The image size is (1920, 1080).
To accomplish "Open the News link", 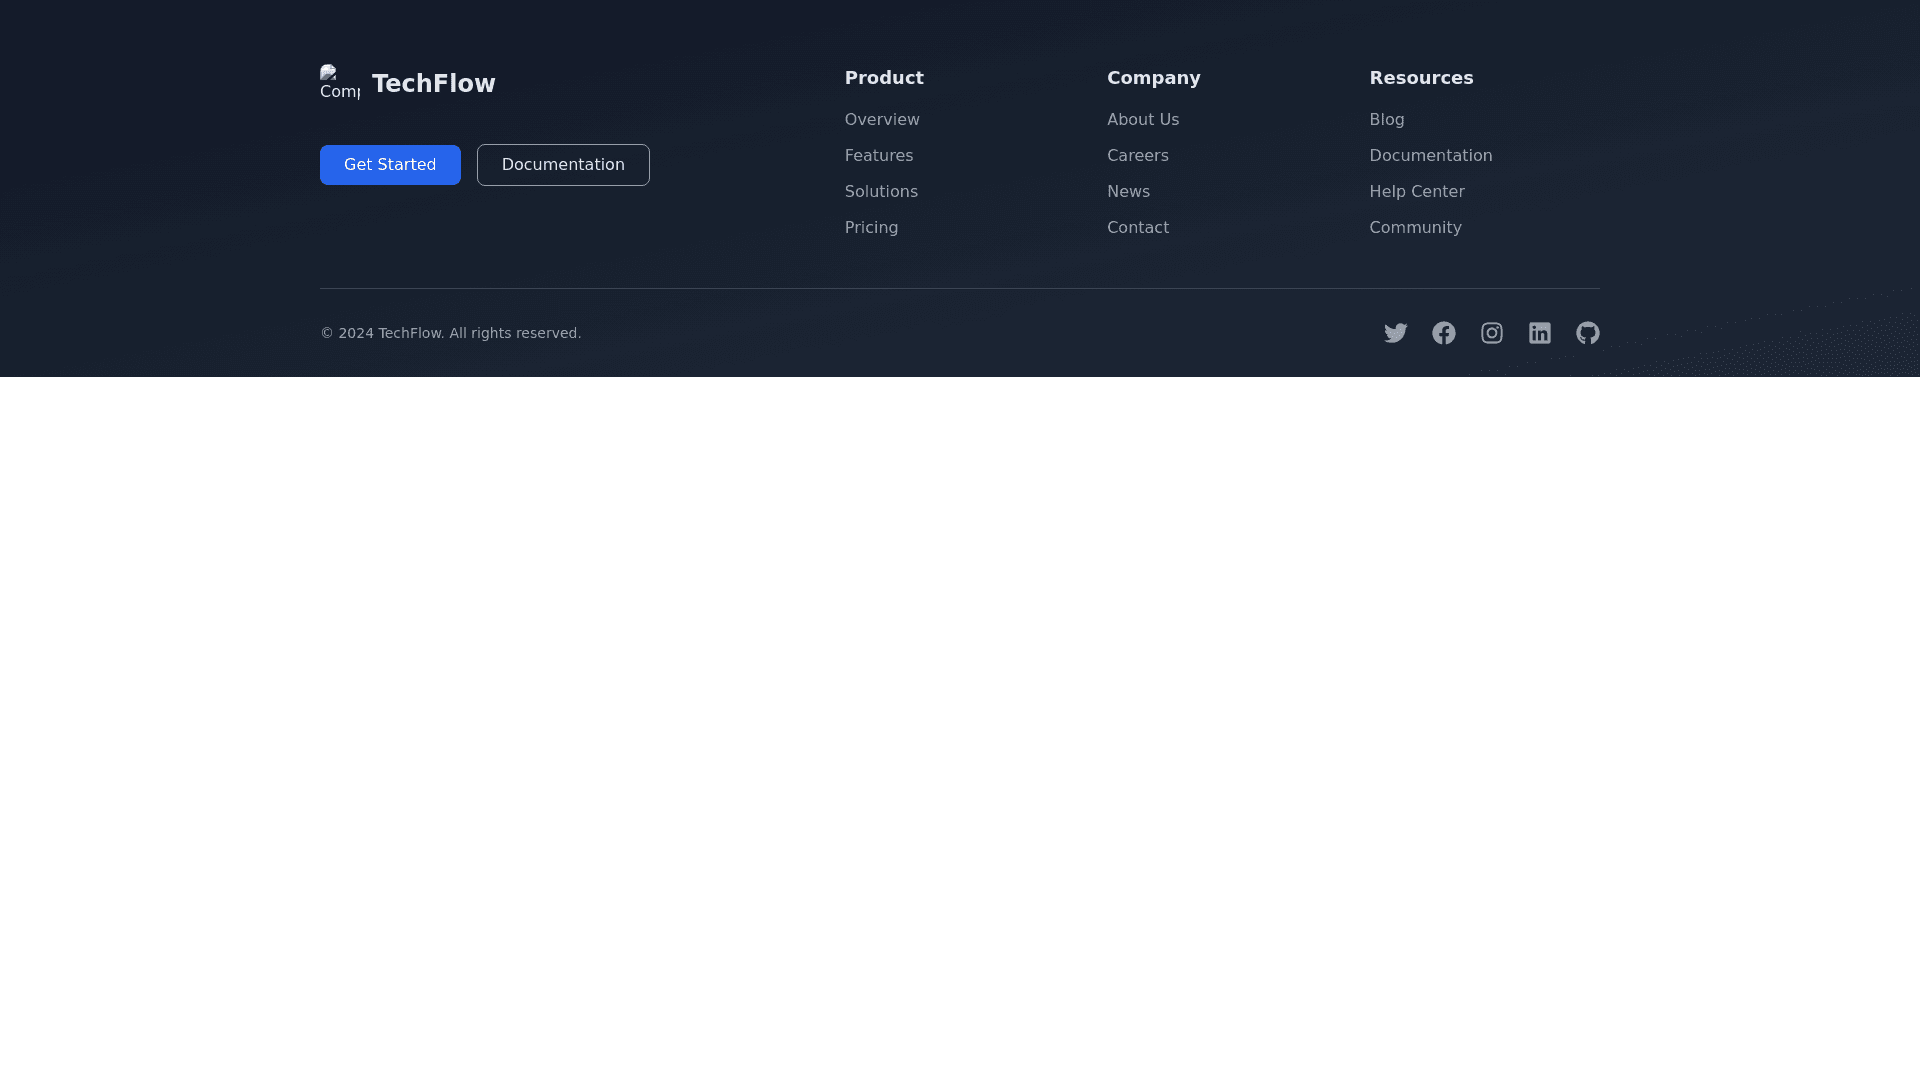I will (1127, 192).
